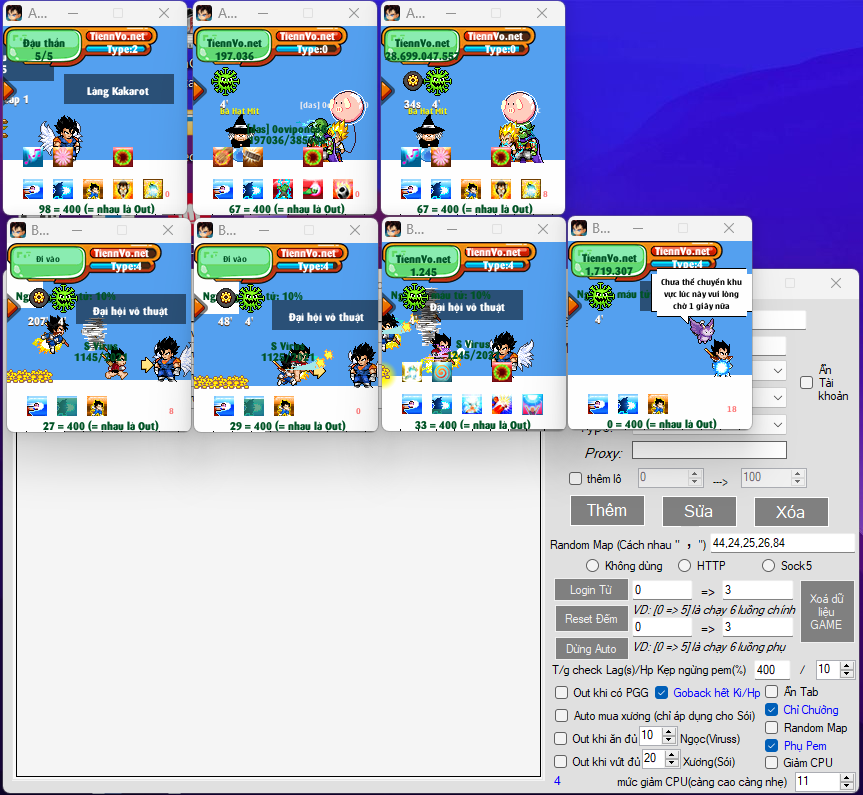Screen dimensions: 863x795
Task: Click the Xoá dữ liệu GAME button
Action: coord(826,611)
